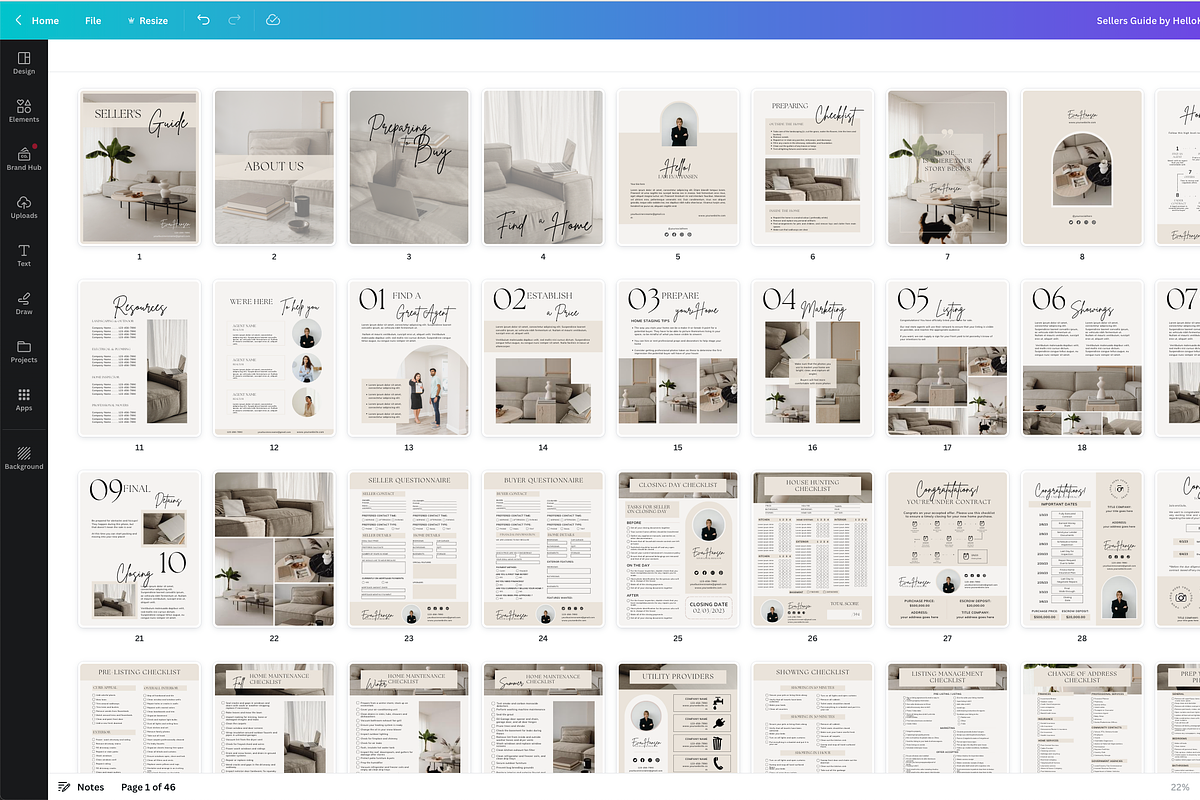Select page 17 Listing thumbnail
Screen dimensions: 1200x800
tap(947, 358)
